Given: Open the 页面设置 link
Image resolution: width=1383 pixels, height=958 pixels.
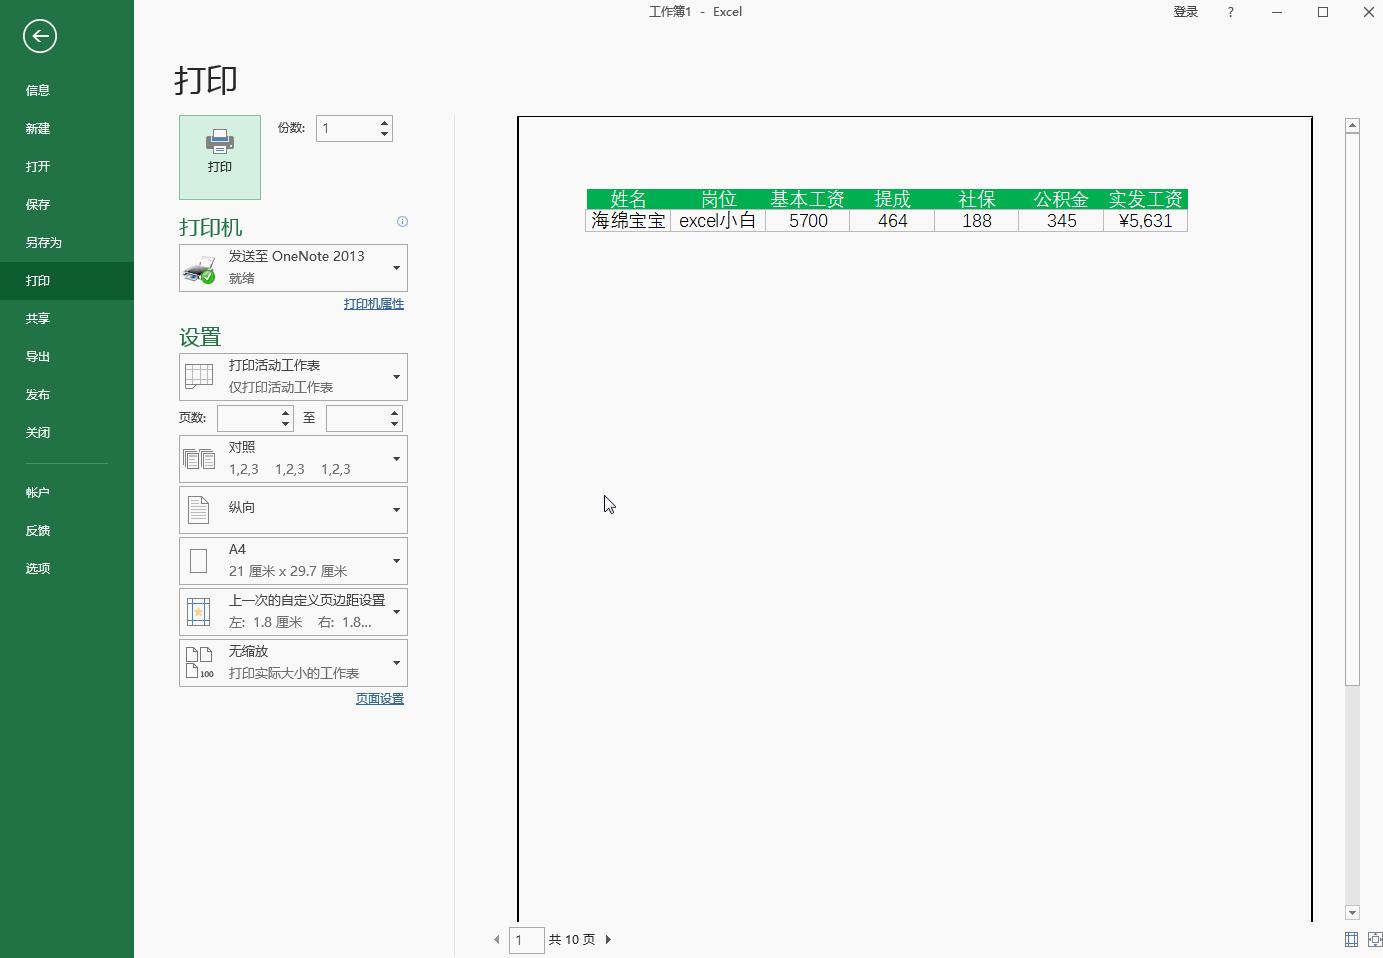Looking at the screenshot, I should 380,699.
